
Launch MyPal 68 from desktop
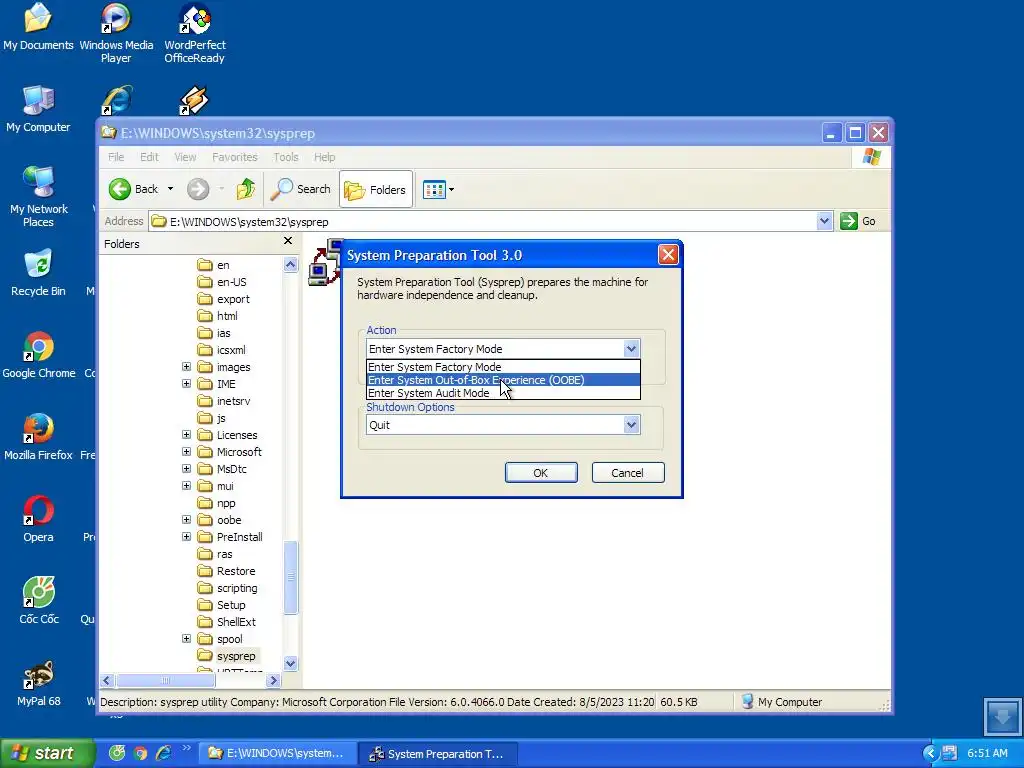click(39, 683)
